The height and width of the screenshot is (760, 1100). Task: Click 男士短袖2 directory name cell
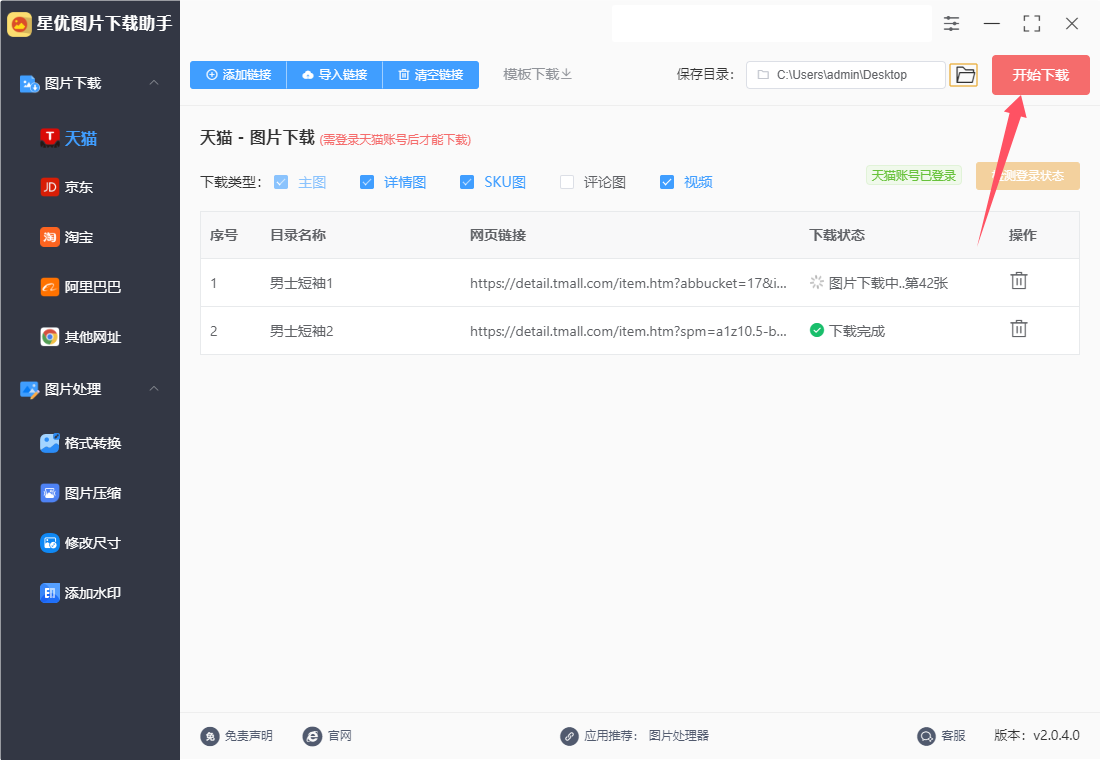(x=302, y=331)
